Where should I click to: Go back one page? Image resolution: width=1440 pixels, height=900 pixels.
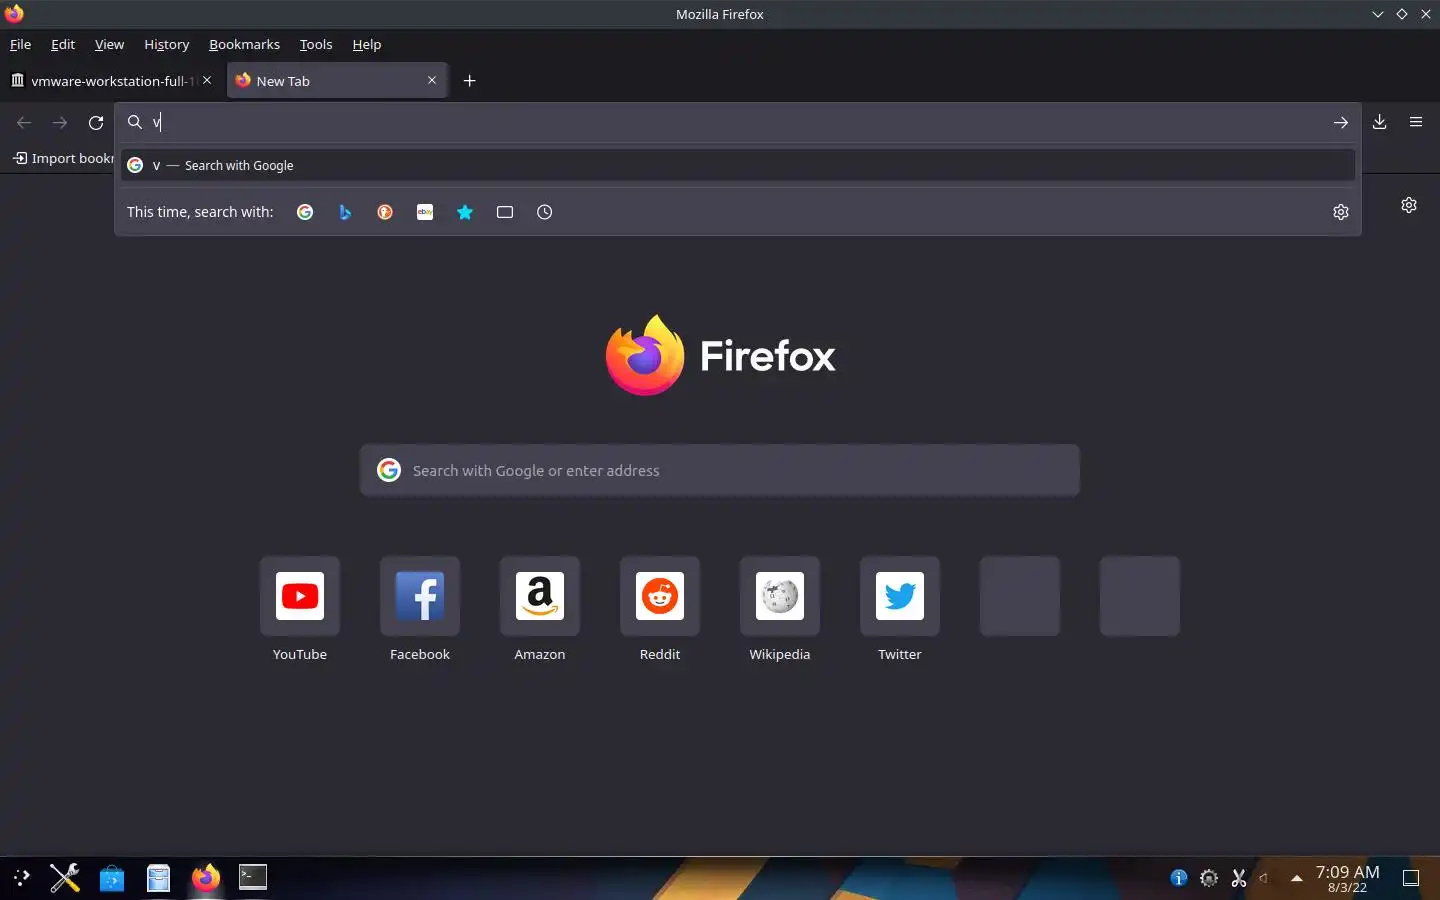click(24, 122)
